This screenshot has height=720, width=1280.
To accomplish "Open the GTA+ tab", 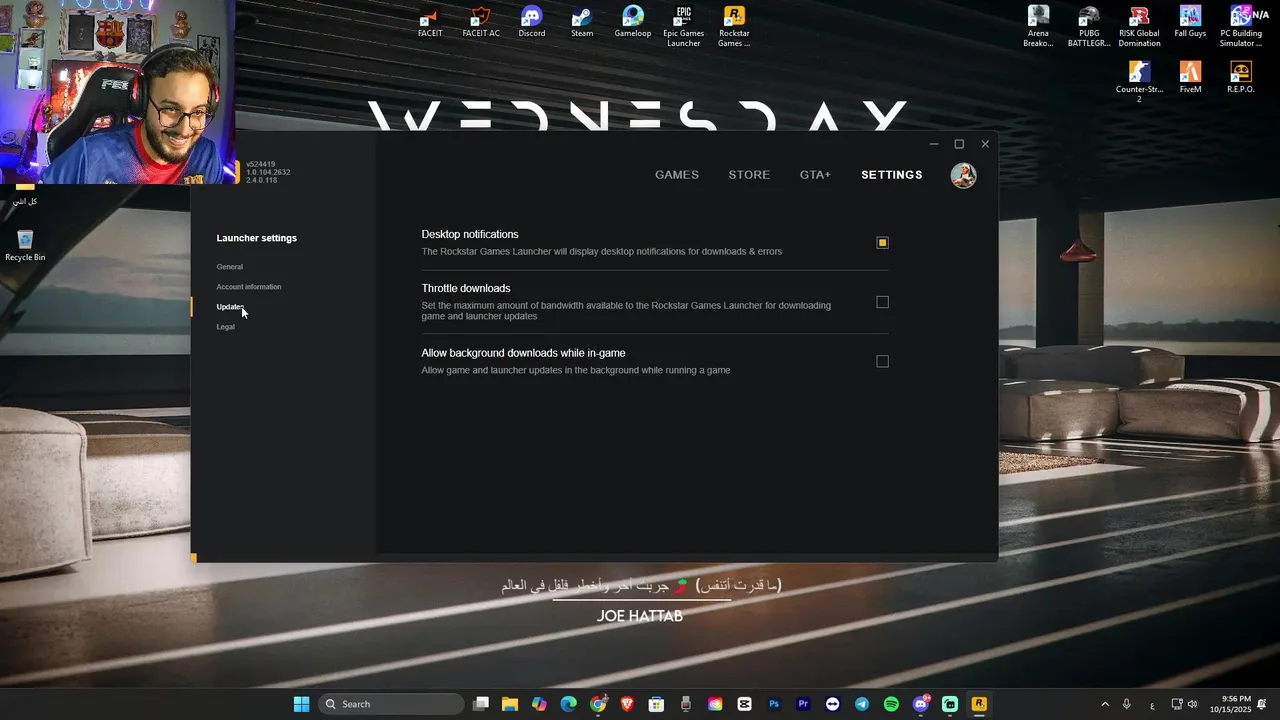I will coord(815,175).
